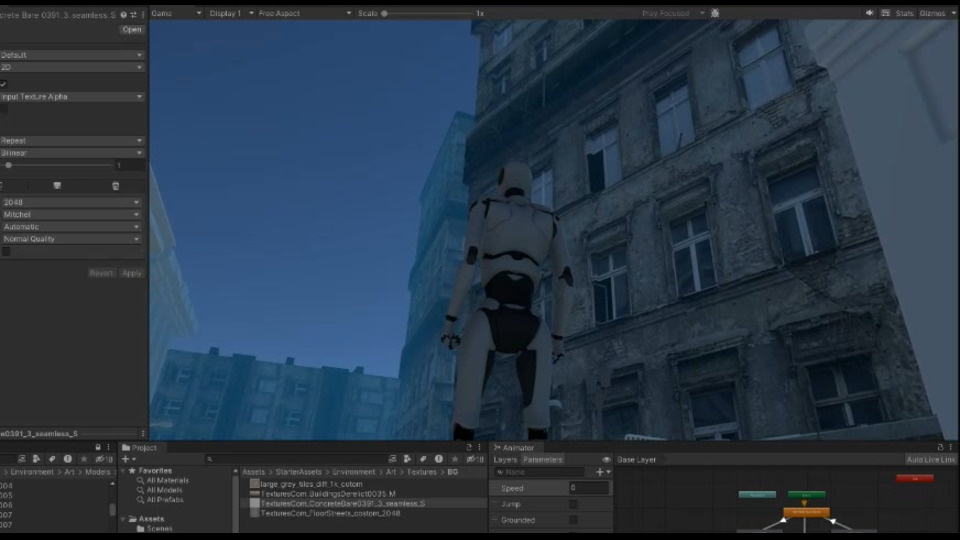Collapse the Assets tree folder

pos(123,519)
